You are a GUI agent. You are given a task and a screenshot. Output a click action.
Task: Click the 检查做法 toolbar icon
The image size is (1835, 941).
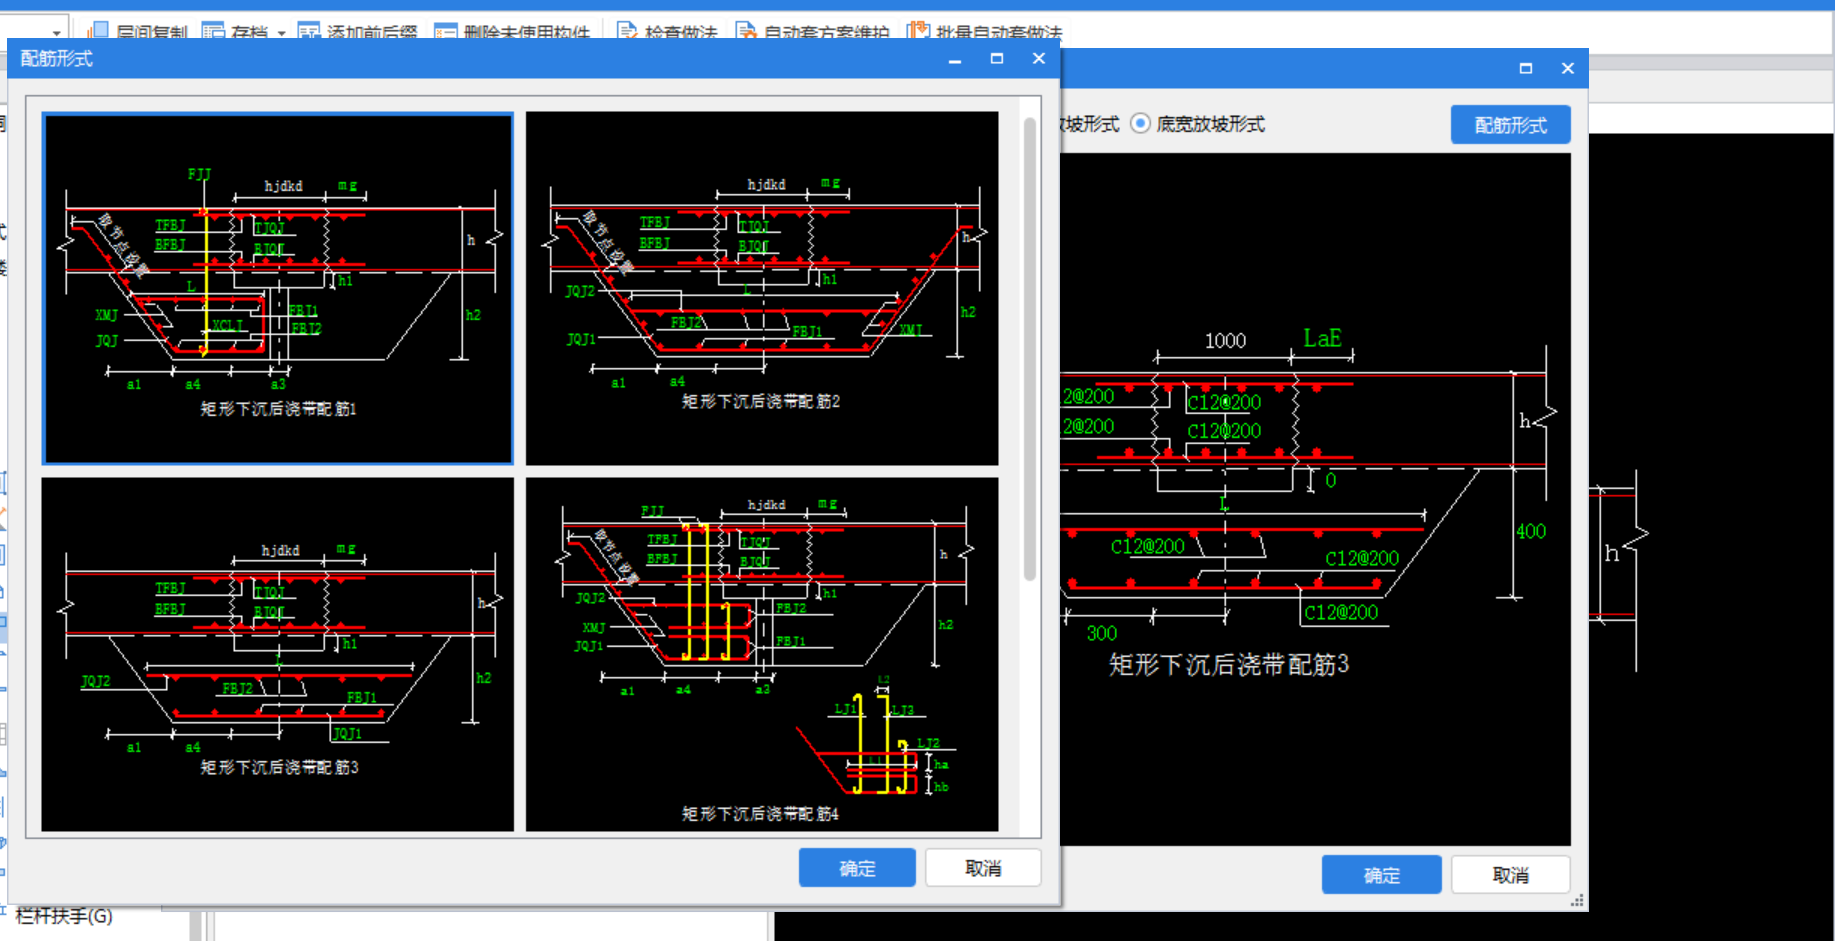(627, 31)
